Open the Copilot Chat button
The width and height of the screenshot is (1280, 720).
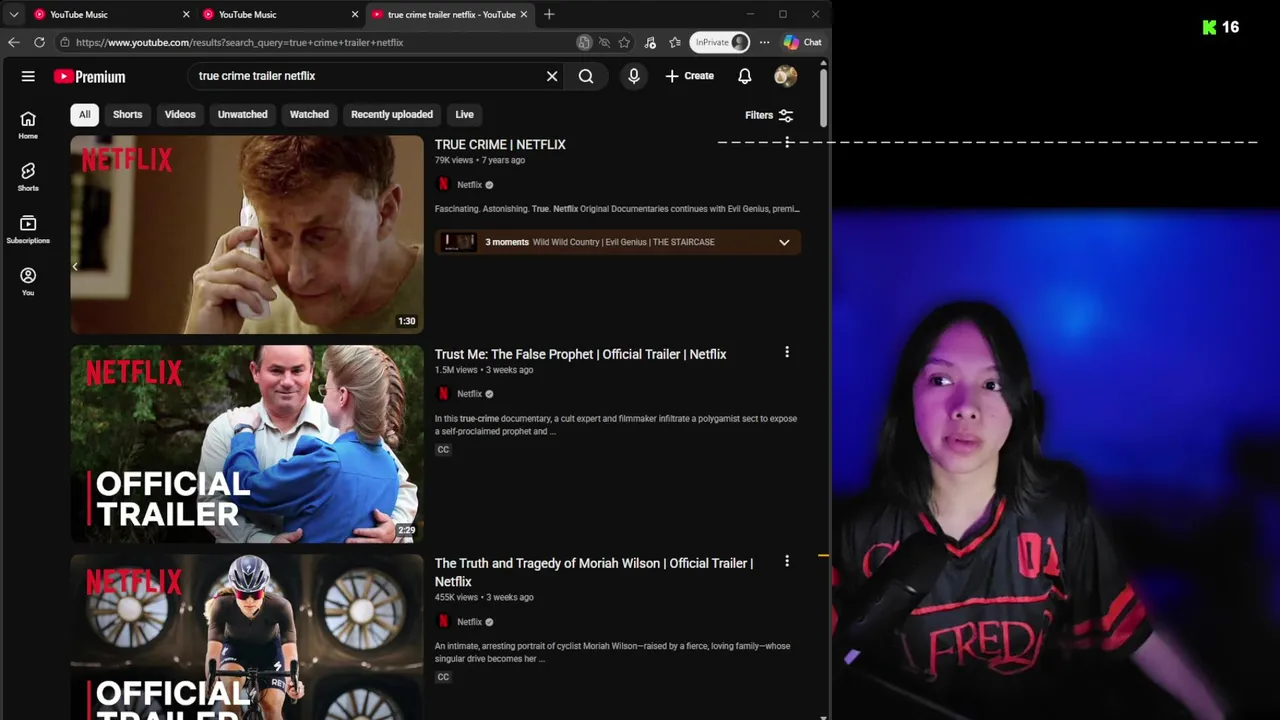tap(803, 42)
